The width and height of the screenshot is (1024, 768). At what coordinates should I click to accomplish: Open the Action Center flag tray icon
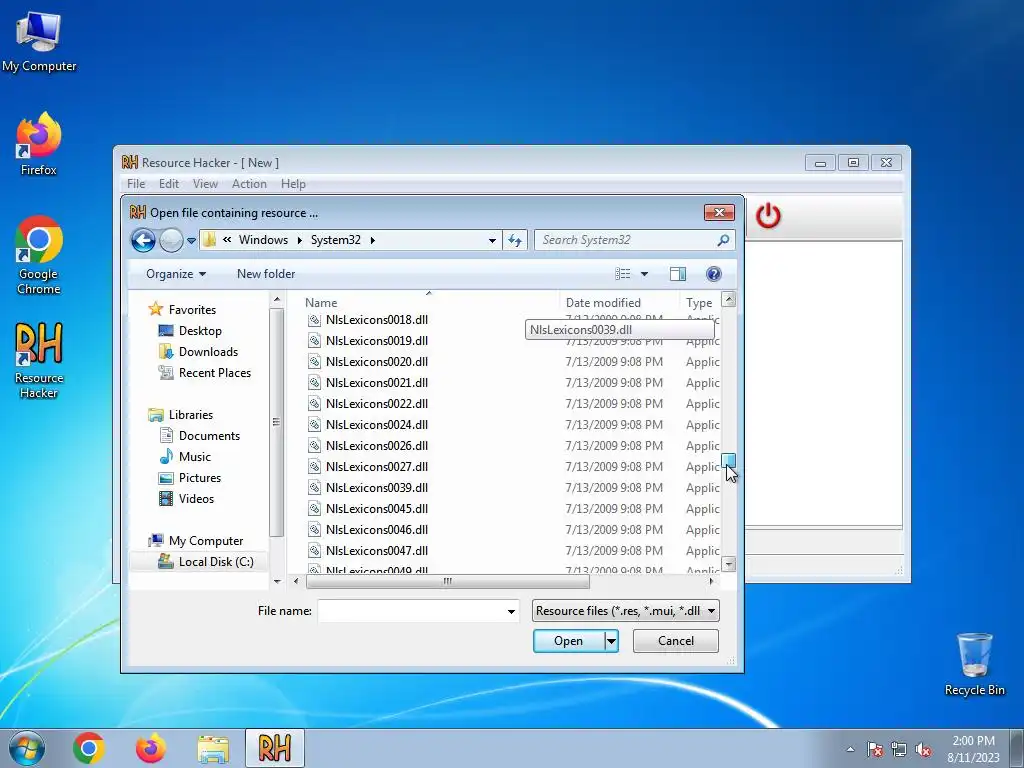point(874,750)
